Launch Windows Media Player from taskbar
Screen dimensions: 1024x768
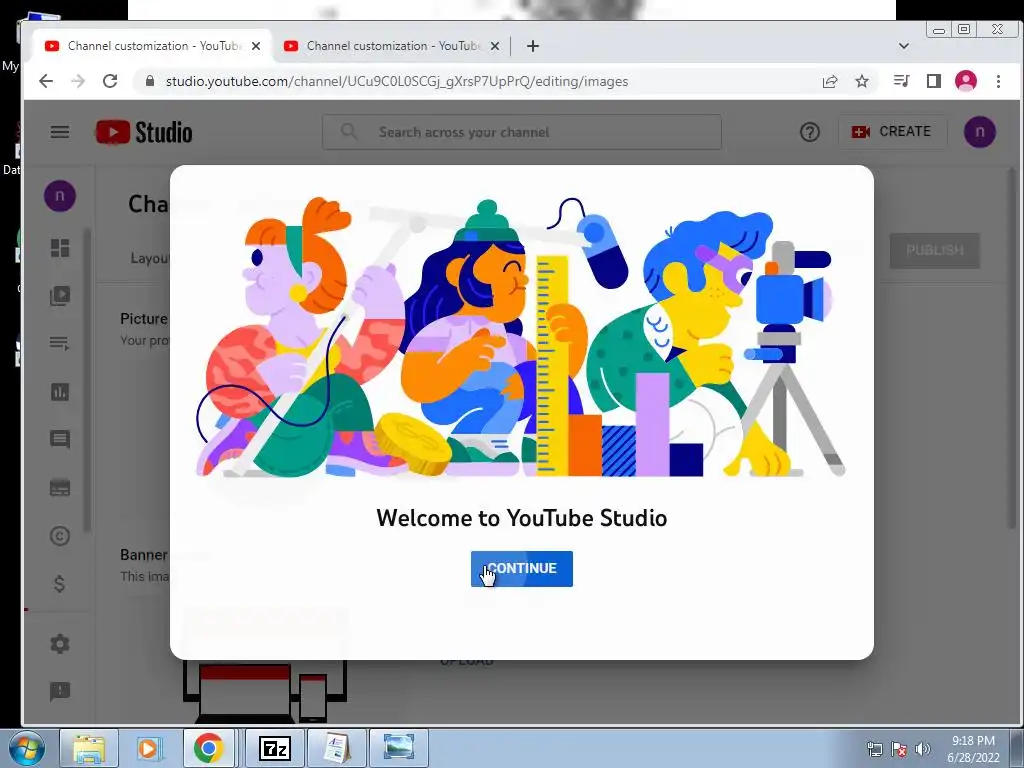pos(148,748)
